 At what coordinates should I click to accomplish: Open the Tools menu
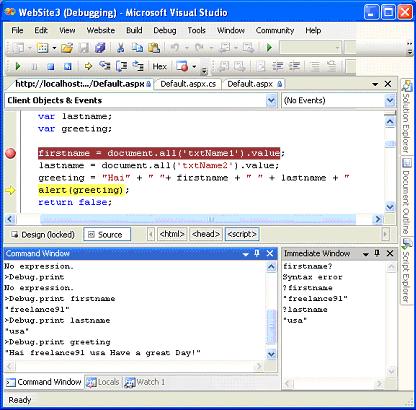click(196, 30)
